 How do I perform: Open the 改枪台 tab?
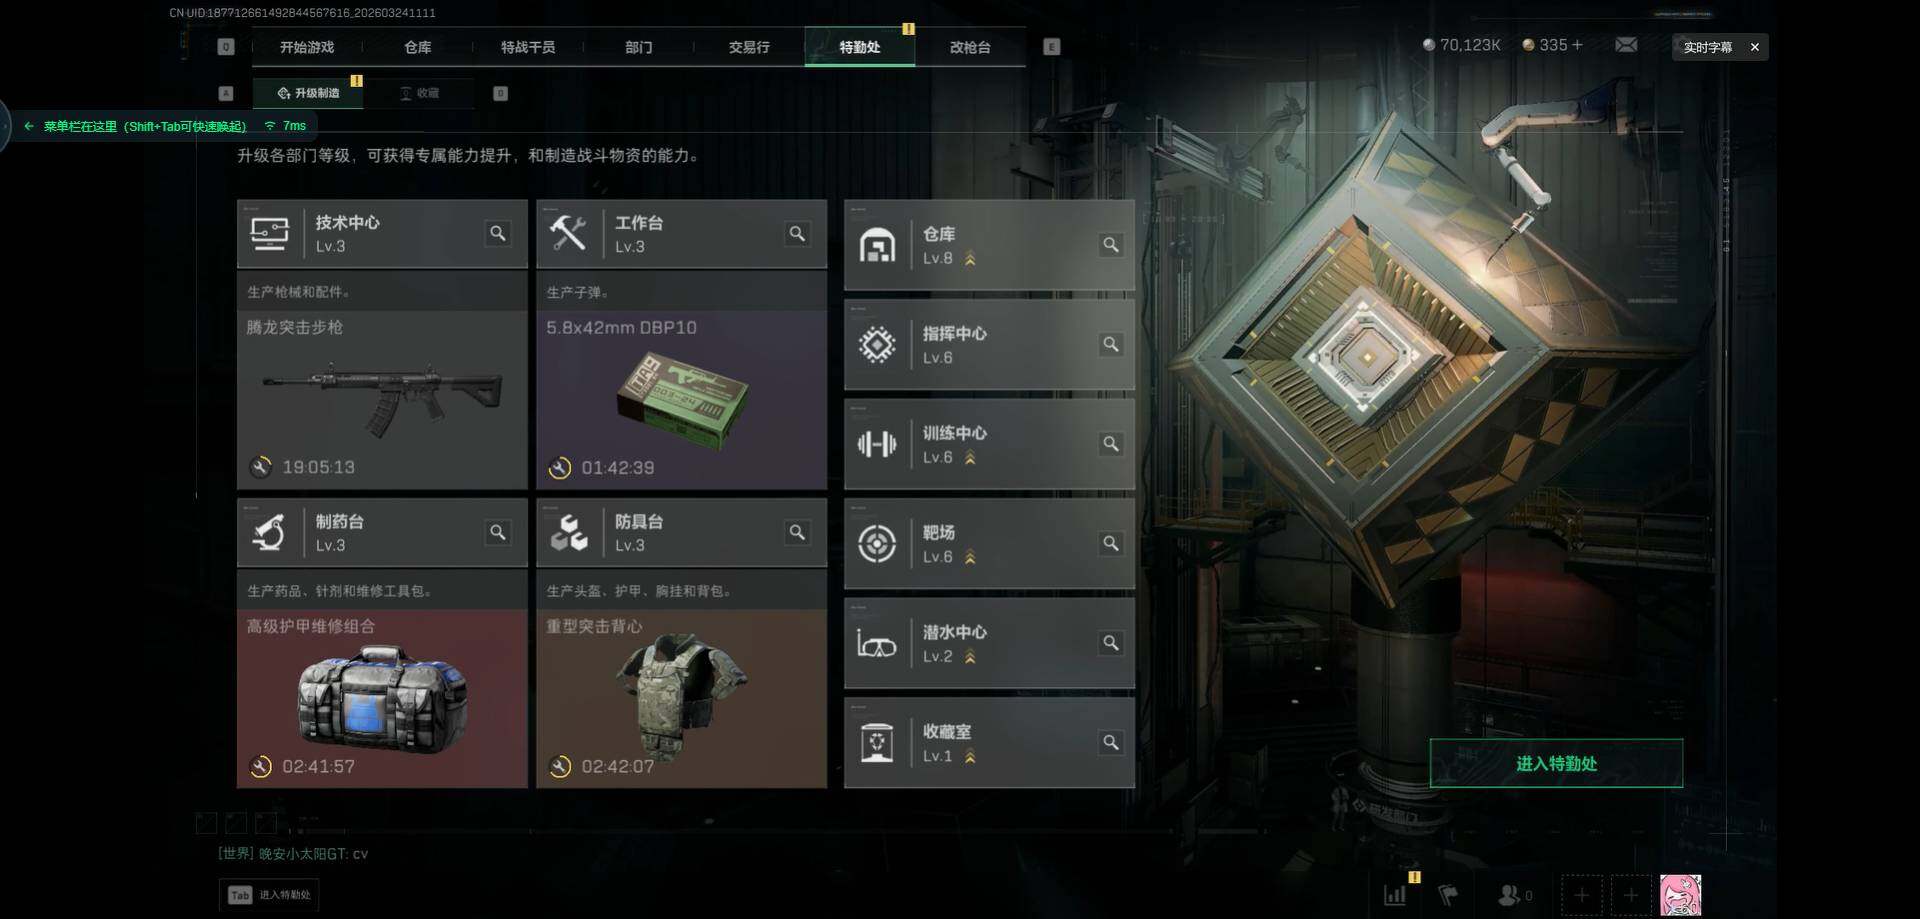970,47
